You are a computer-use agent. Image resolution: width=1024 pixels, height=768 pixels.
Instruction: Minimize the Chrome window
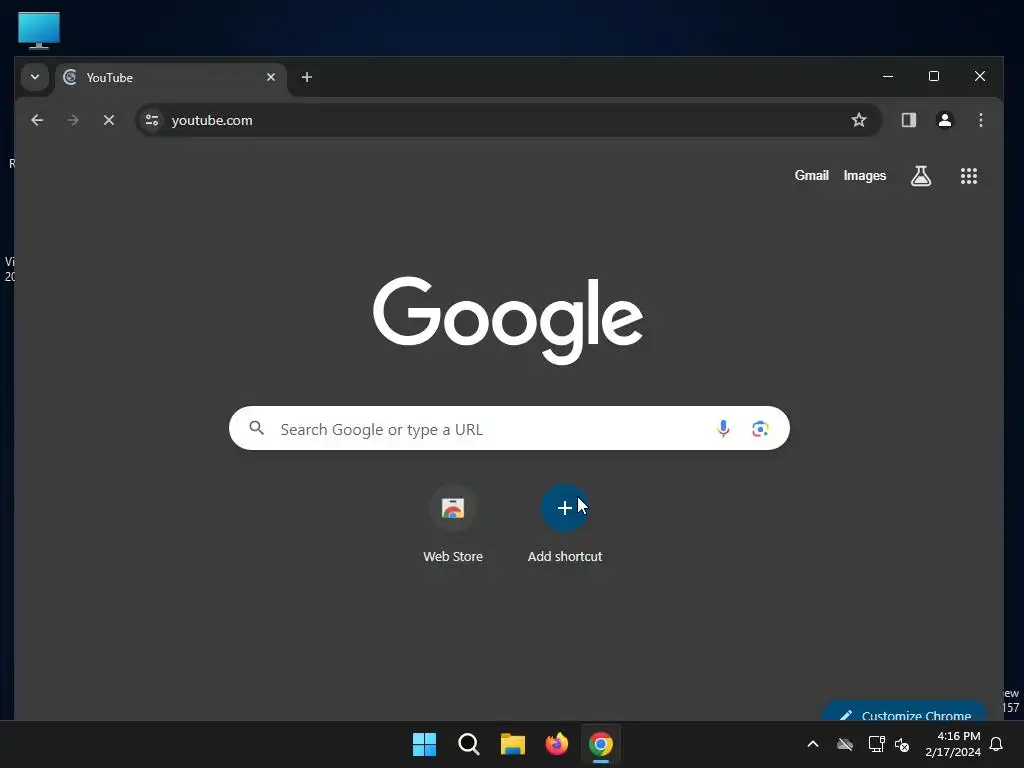888,76
